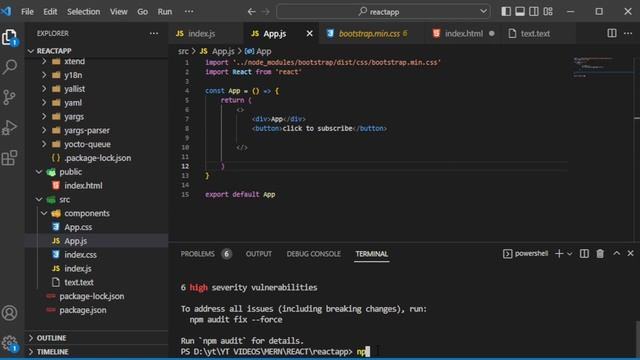Expand the yargs-parser folder
The image size is (640, 360).
click(x=96, y=131)
